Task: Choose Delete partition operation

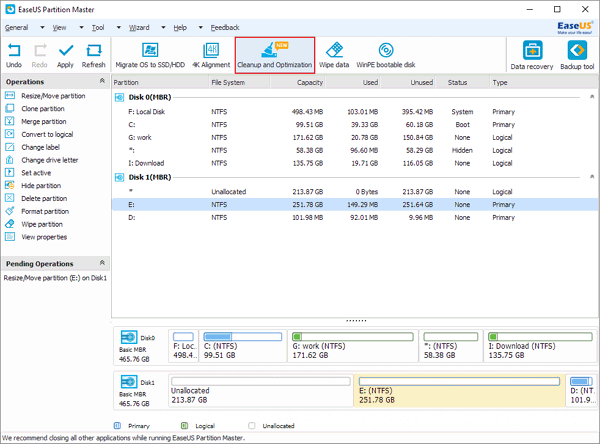Action: pyautogui.click(x=36, y=199)
